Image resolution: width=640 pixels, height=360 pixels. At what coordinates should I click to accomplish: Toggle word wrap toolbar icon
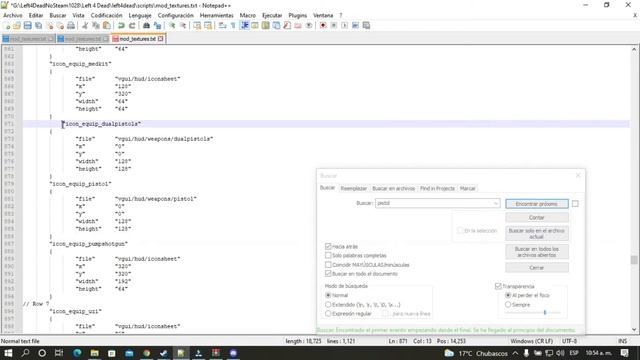coord(222,25)
